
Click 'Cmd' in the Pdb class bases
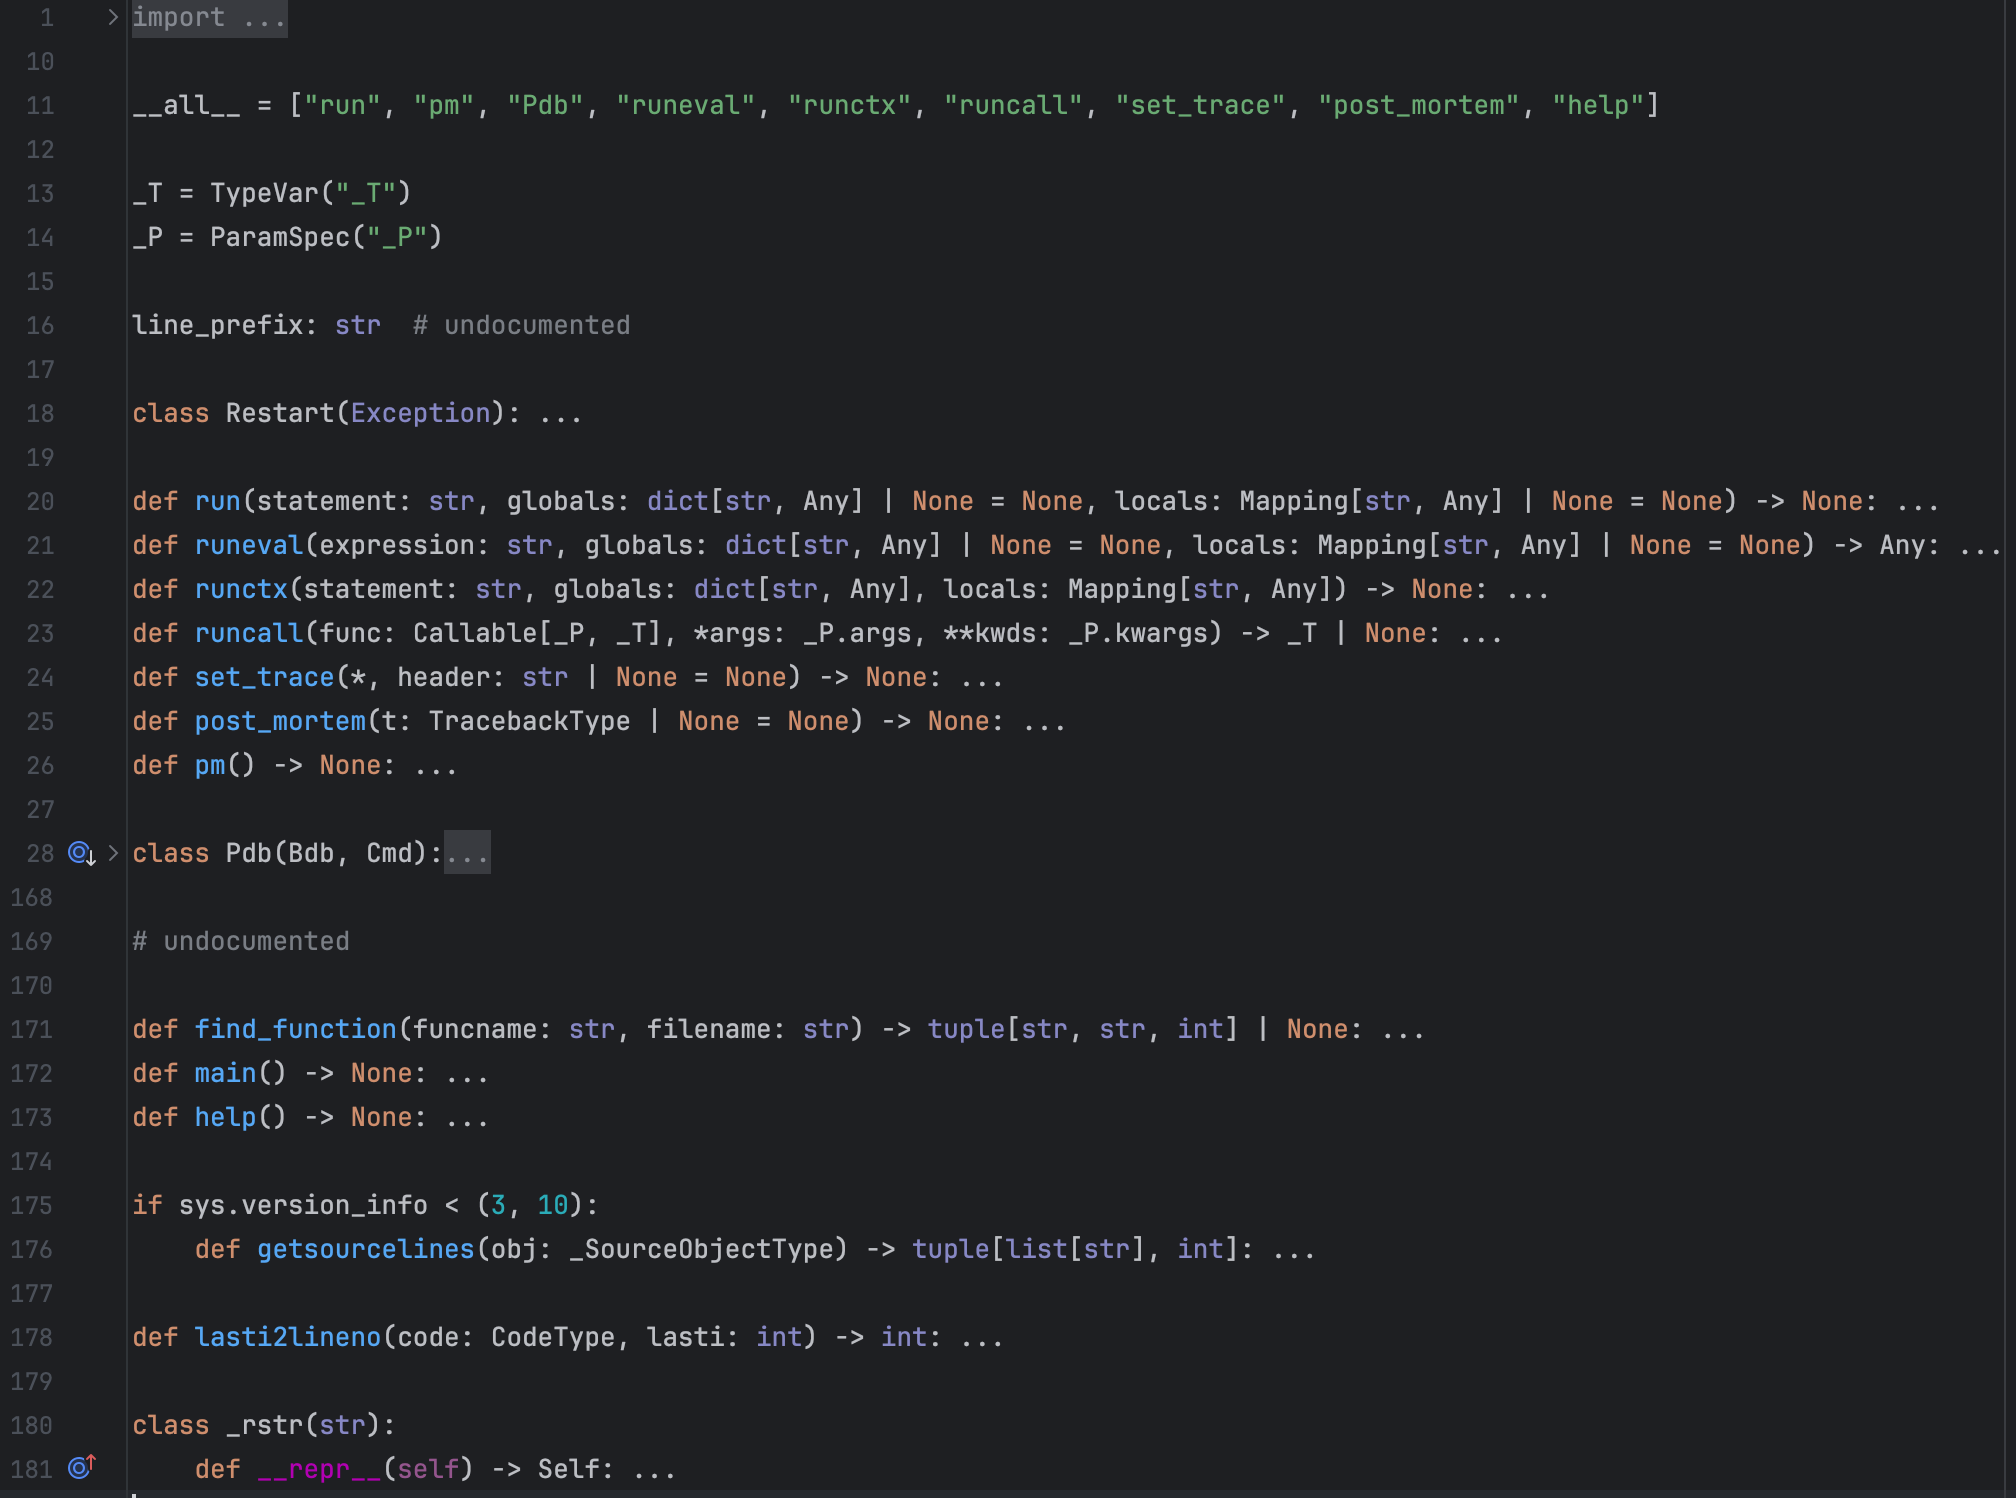pos(389,853)
